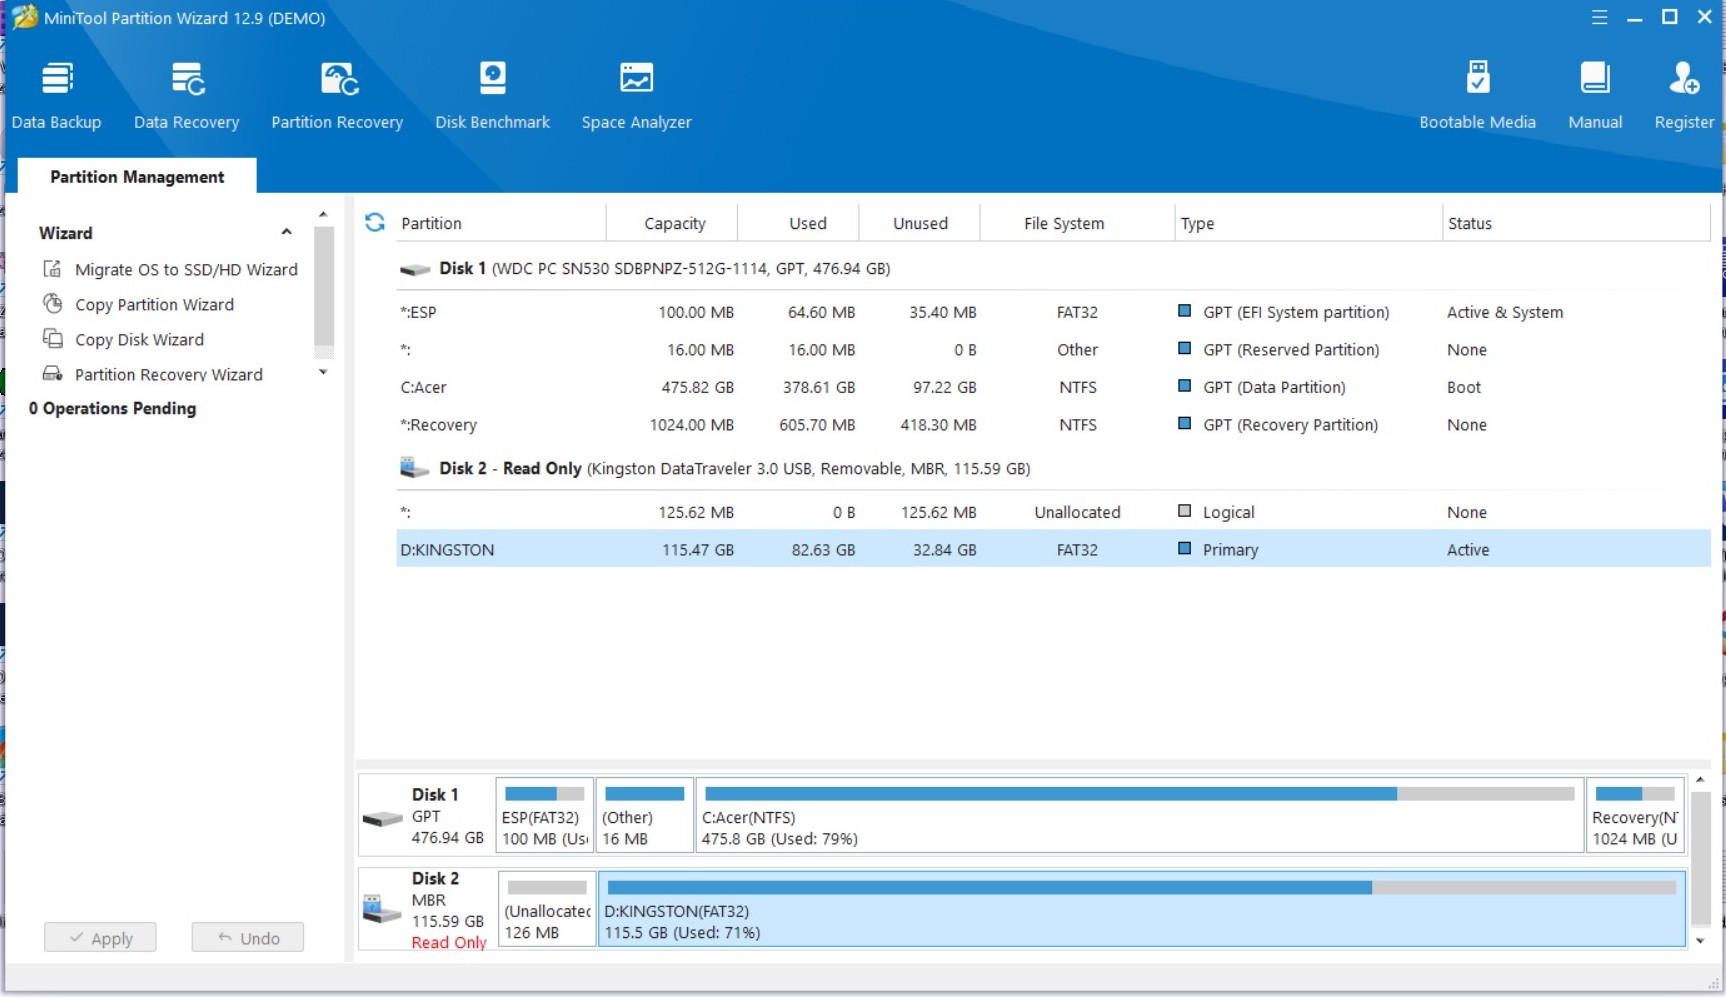Create Bootable Media
The height and width of the screenshot is (1000, 1726).
click(1477, 95)
